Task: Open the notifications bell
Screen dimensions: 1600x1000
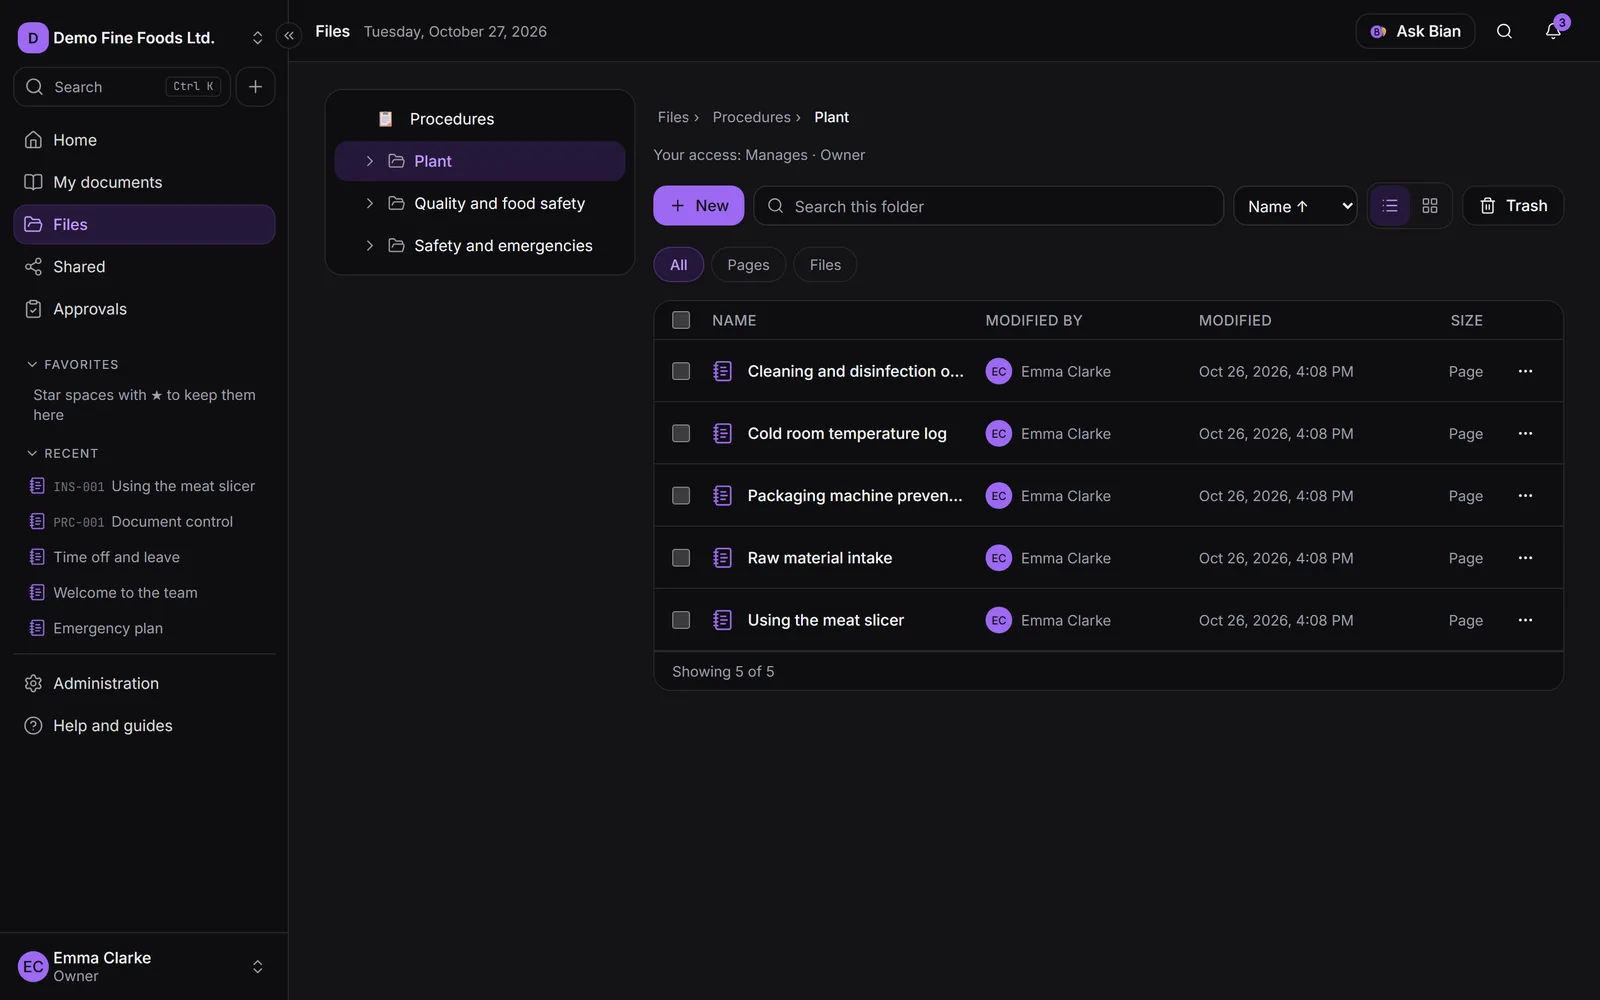Action: click(x=1553, y=31)
